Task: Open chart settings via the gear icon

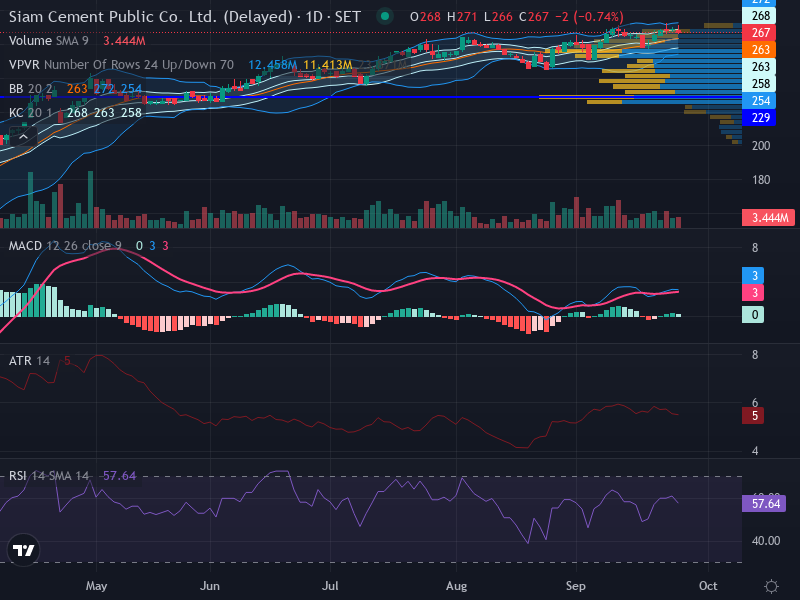Action: pos(771,586)
